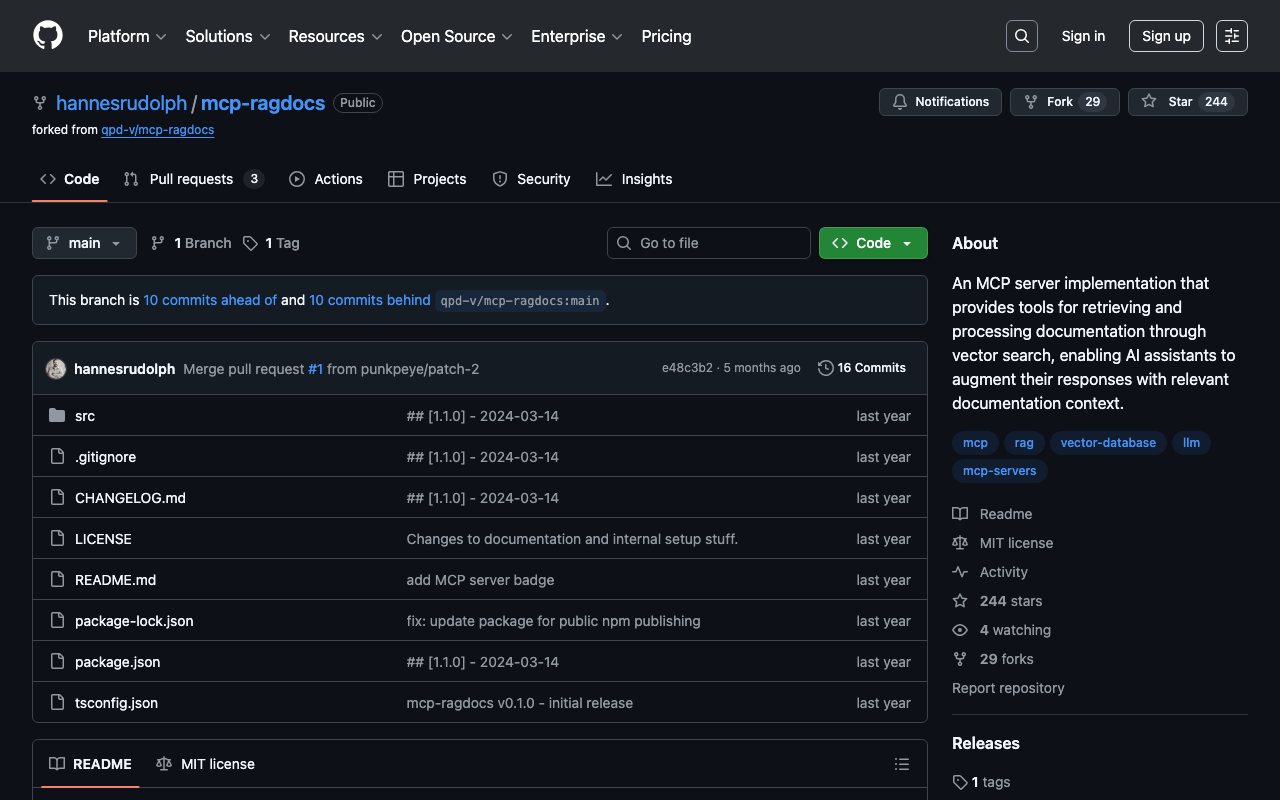Screen dimensions: 1280x800
Task: Click the commit history clock icon
Action: pos(825,368)
